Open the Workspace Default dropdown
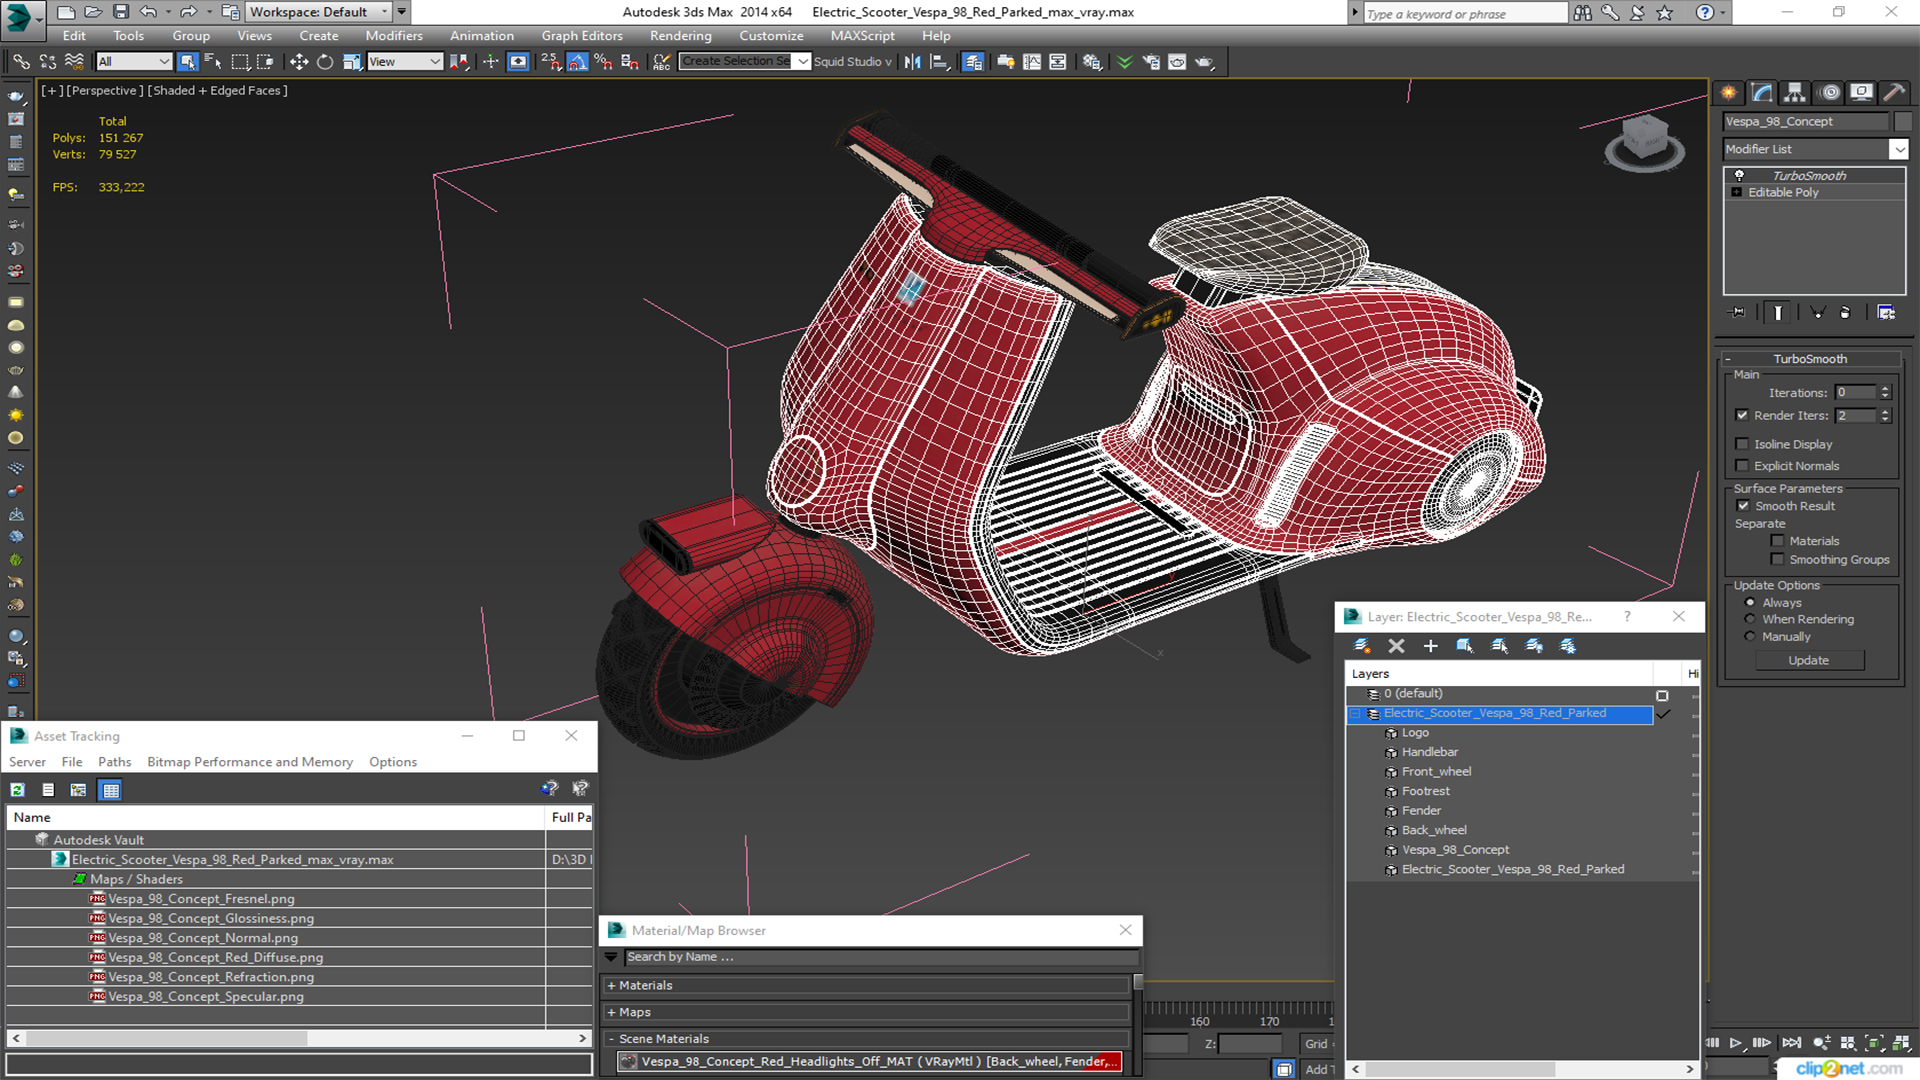 [x=319, y=12]
